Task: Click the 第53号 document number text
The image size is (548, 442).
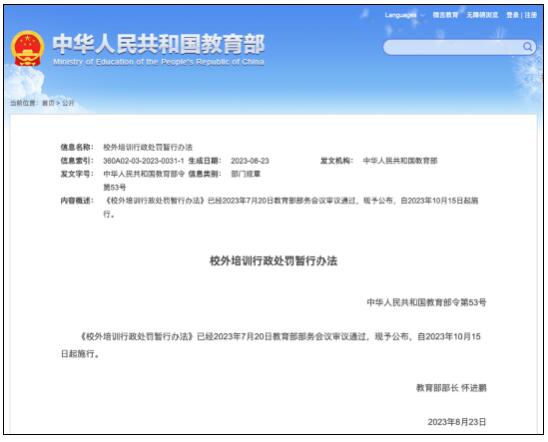Action: (114, 187)
